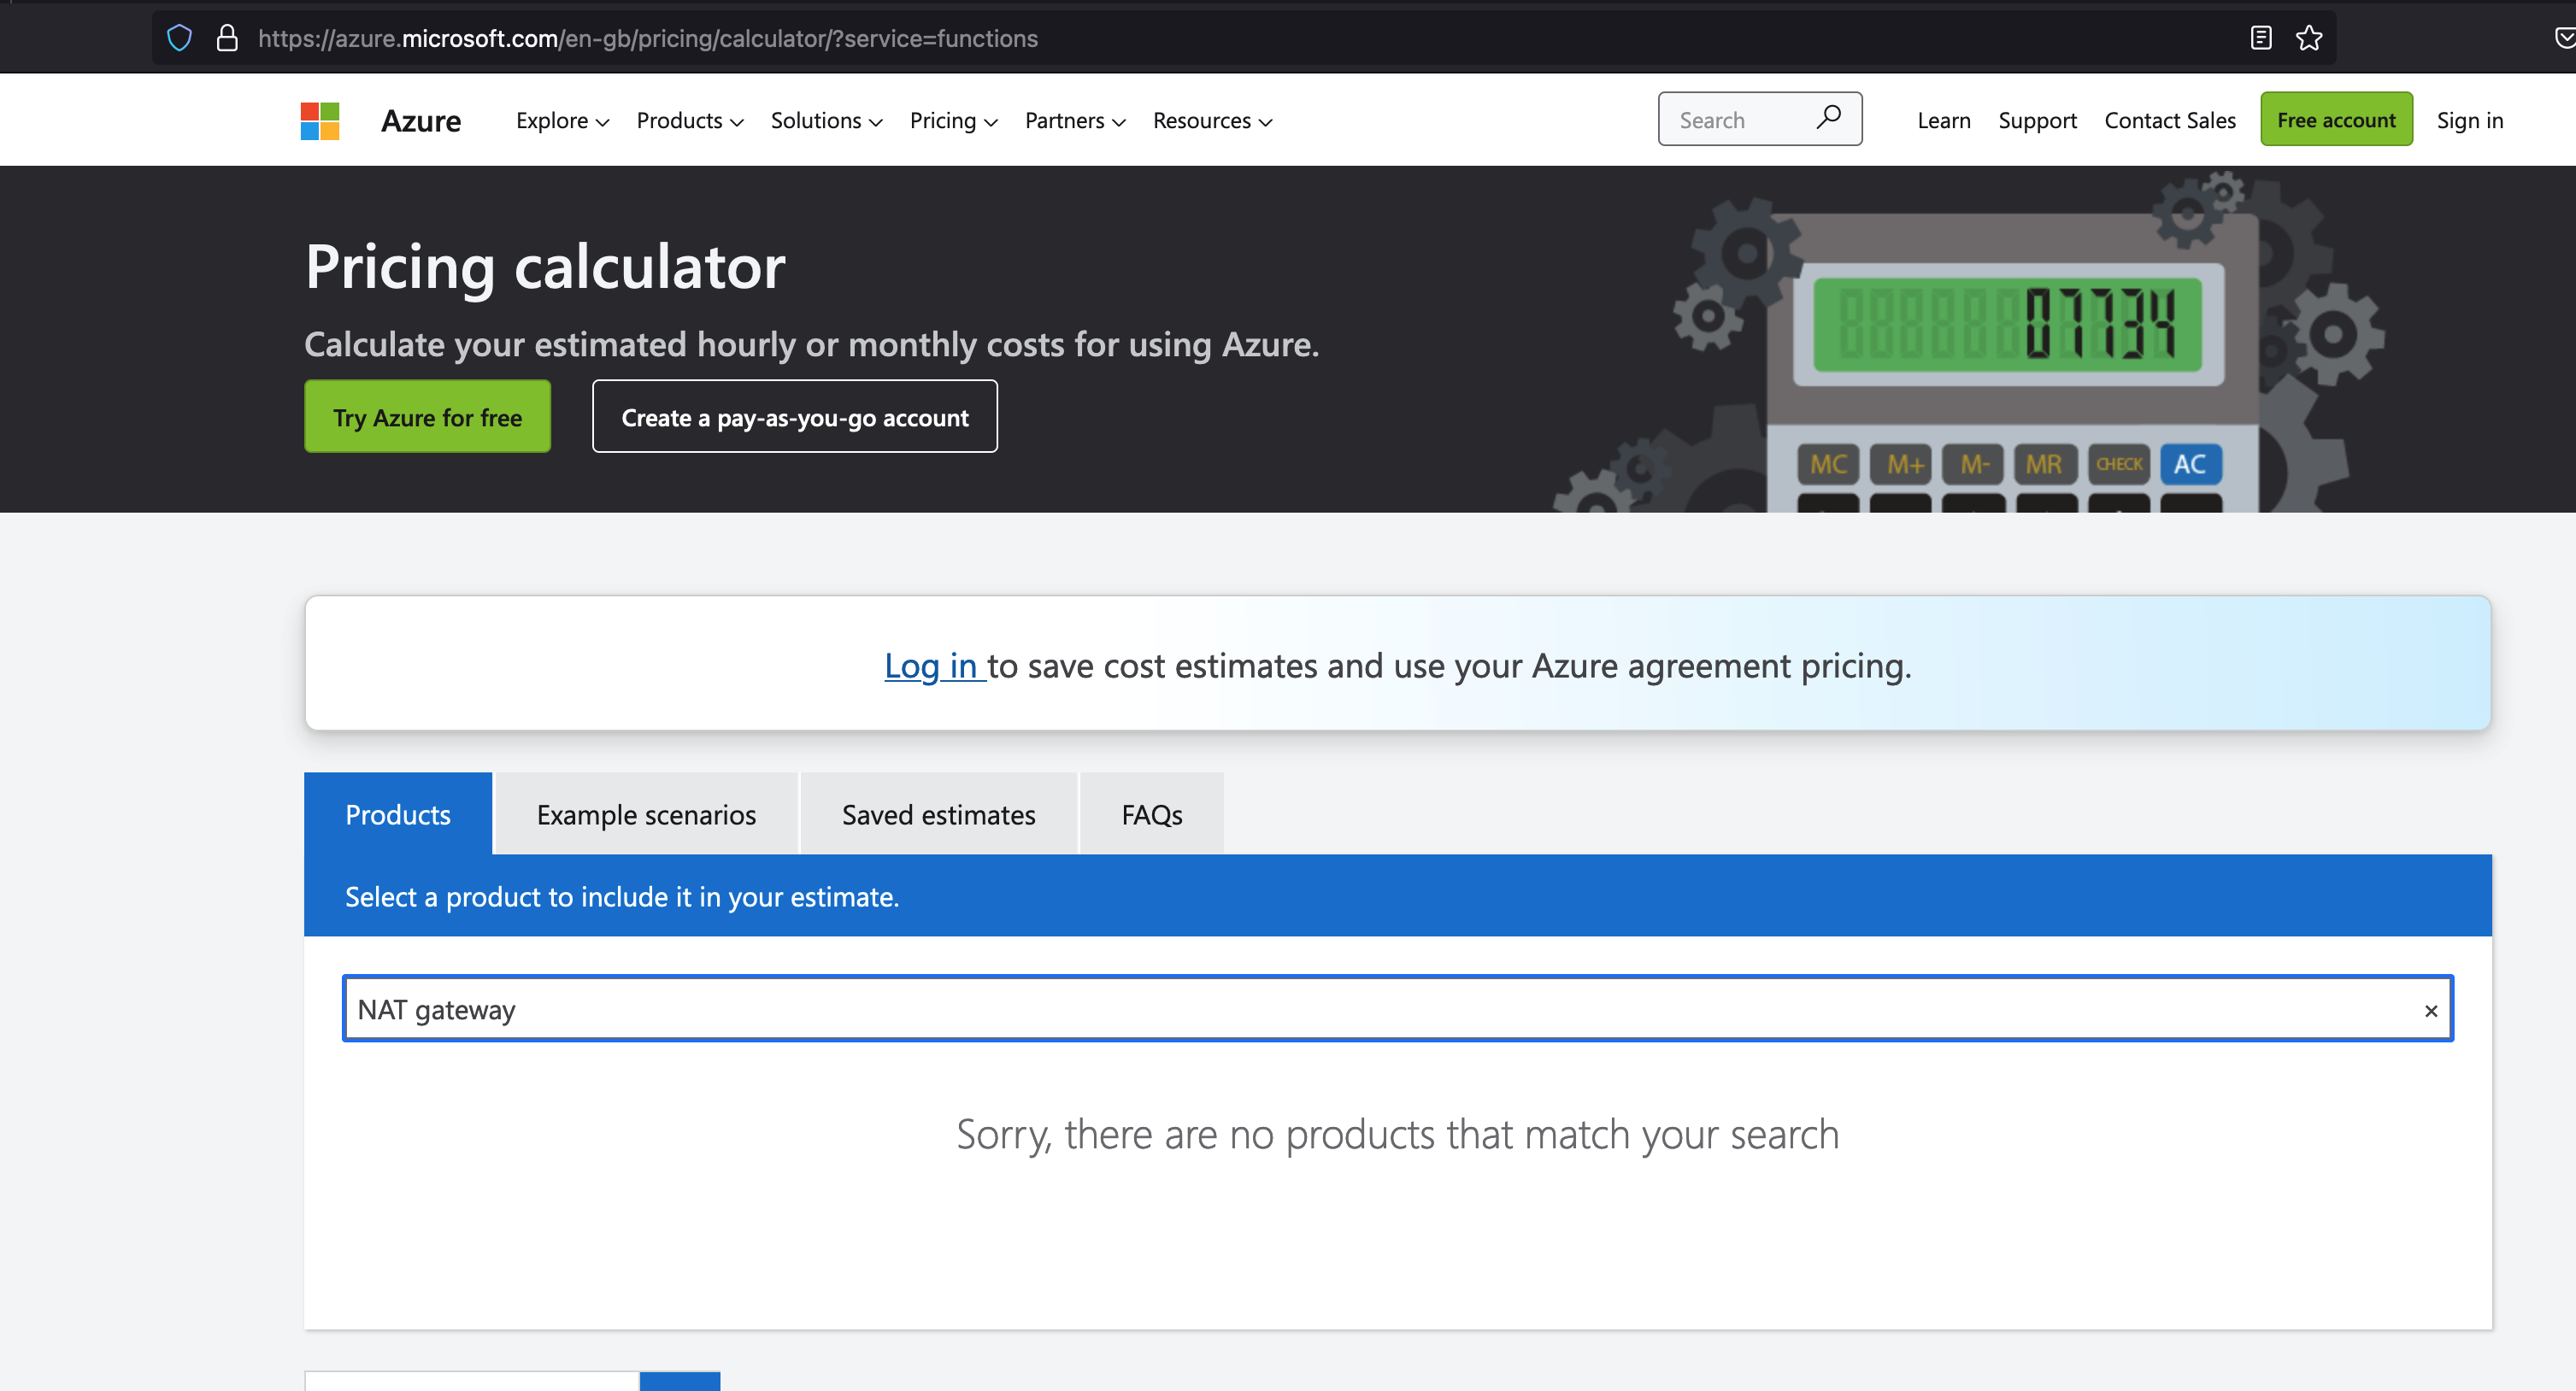Image resolution: width=2576 pixels, height=1391 pixels.
Task: Click Contact Sales link
Action: (2170, 120)
